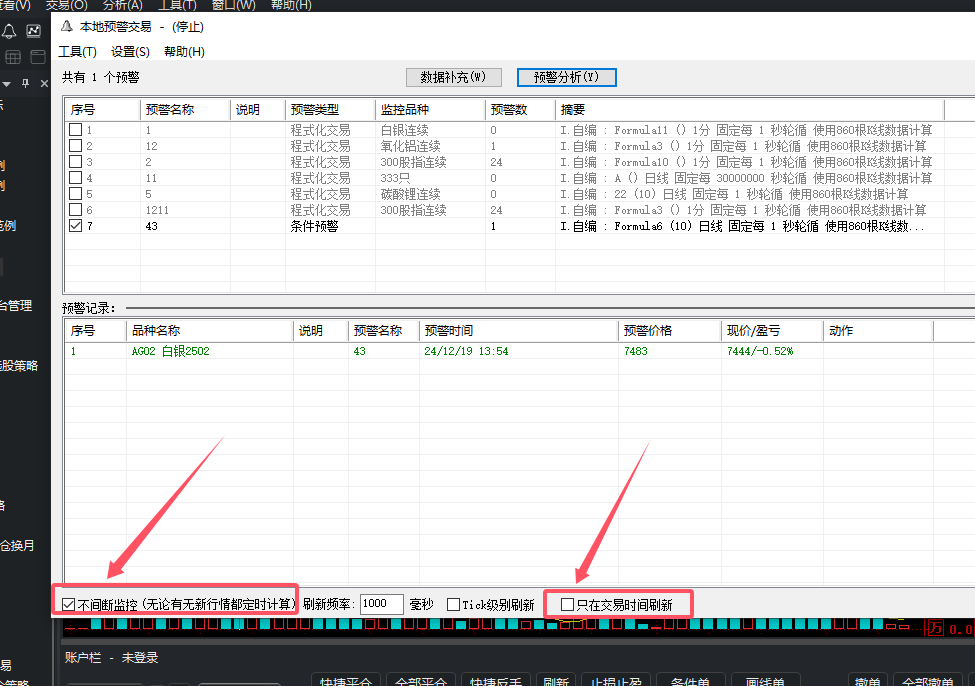Open the 设置(S) menu in dialog
975x686 pixels.
pos(130,52)
